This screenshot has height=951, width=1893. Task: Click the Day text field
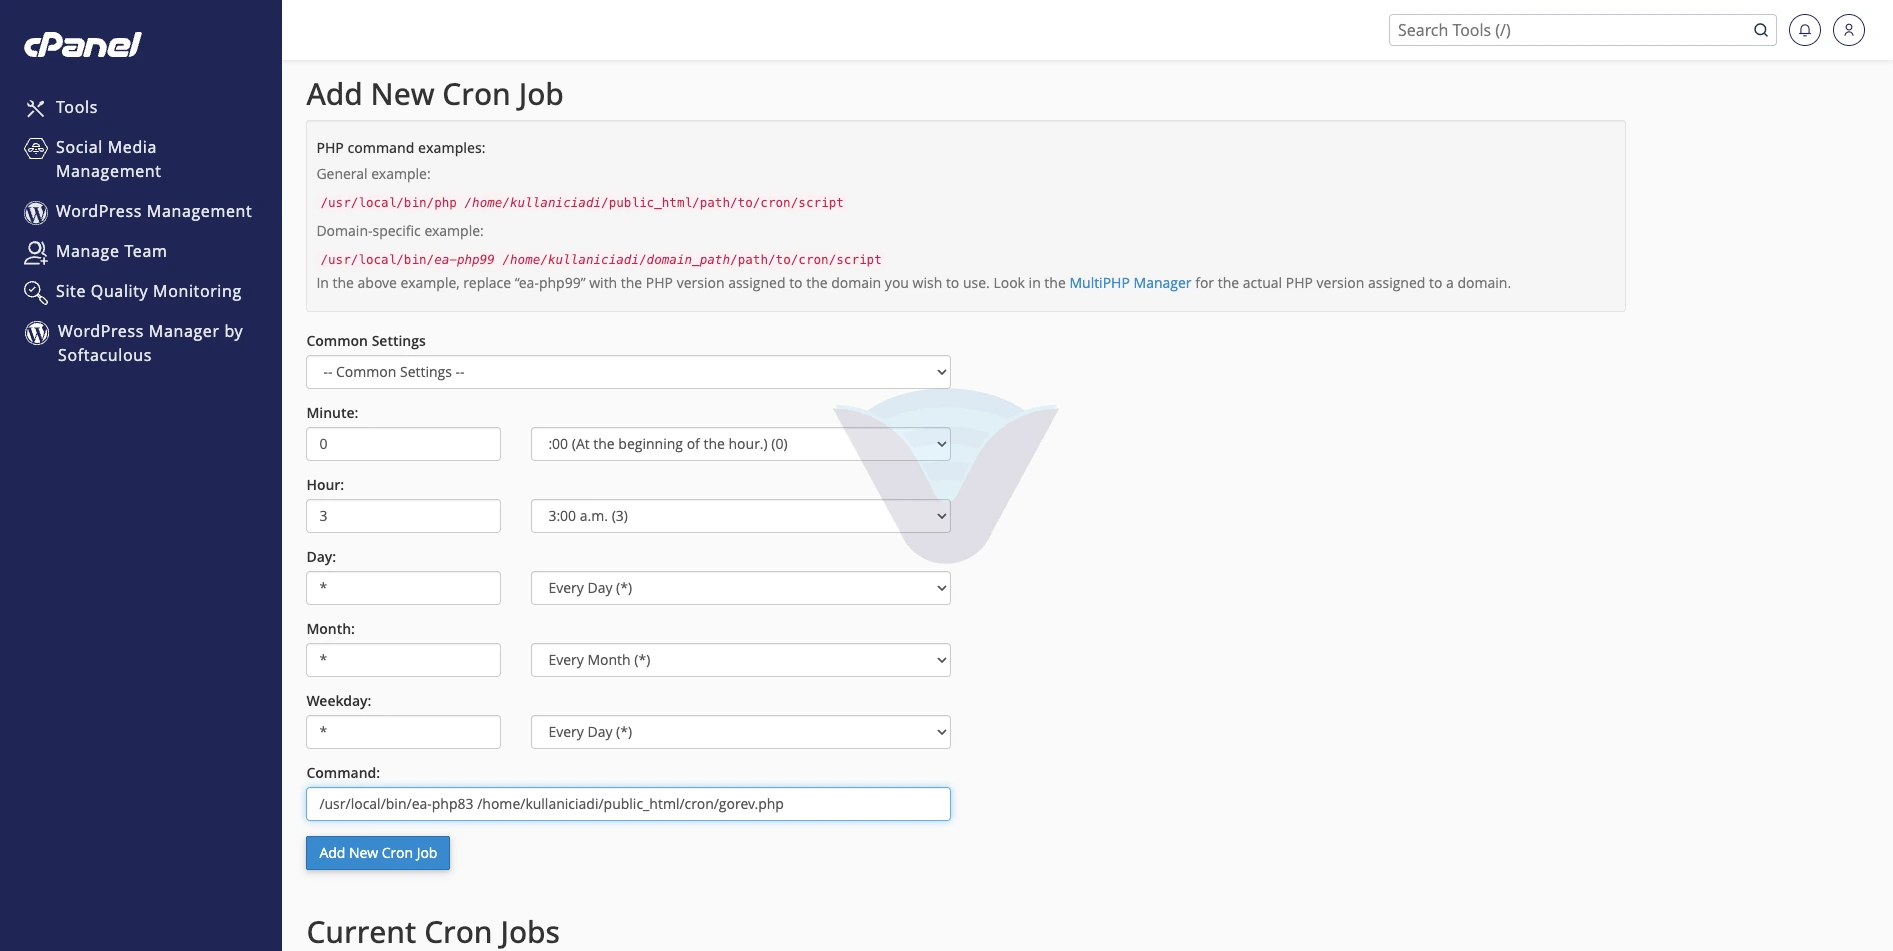click(x=403, y=588)
